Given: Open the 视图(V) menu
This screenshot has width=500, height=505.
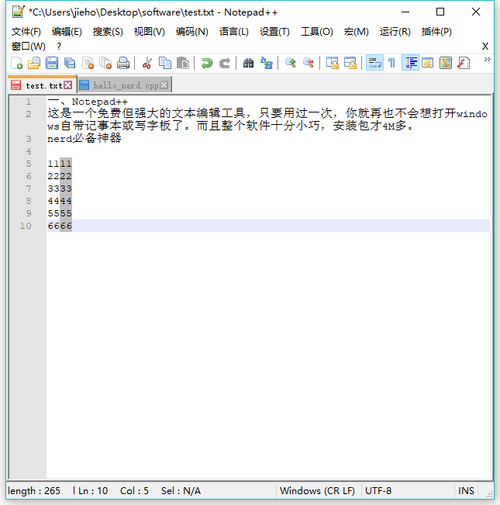Looking at the screenshot, I should click(x=149, y=32).
